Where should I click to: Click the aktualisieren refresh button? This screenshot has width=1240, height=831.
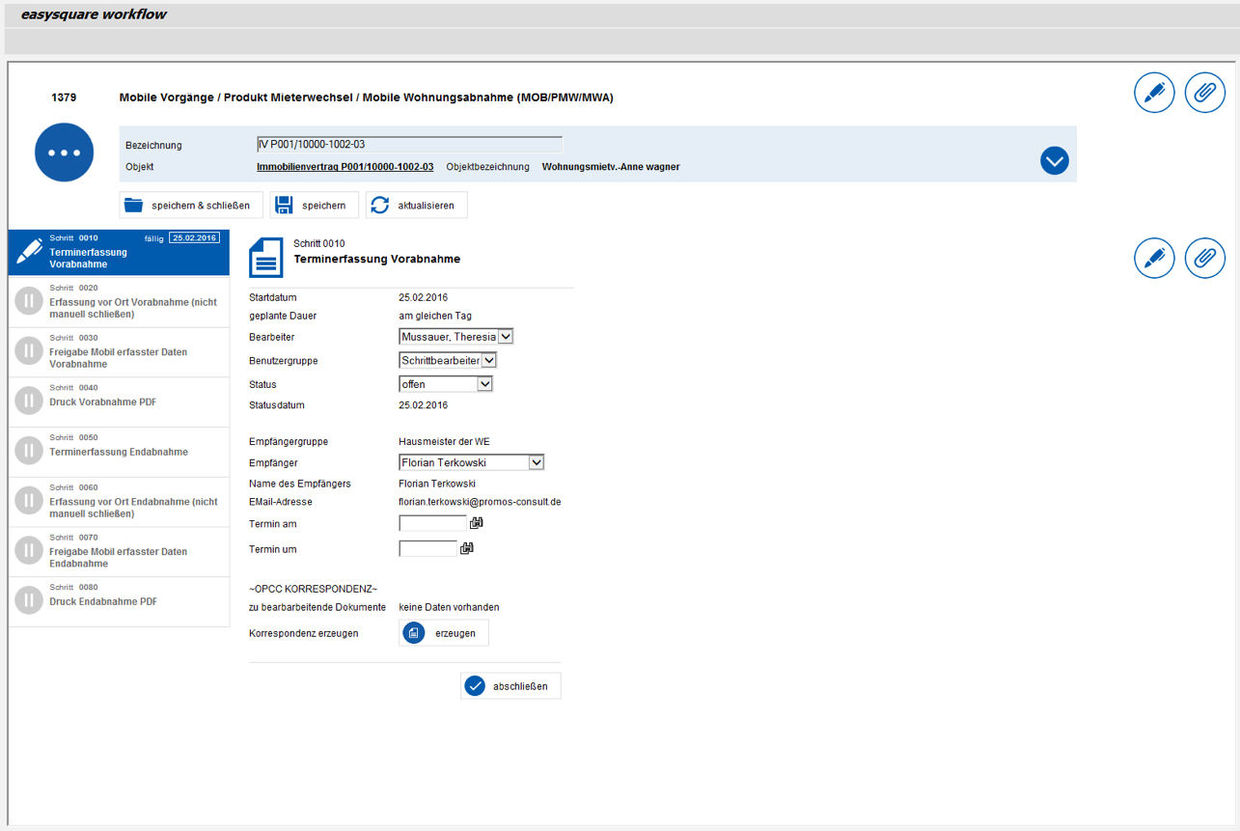(x=416, y=205)
